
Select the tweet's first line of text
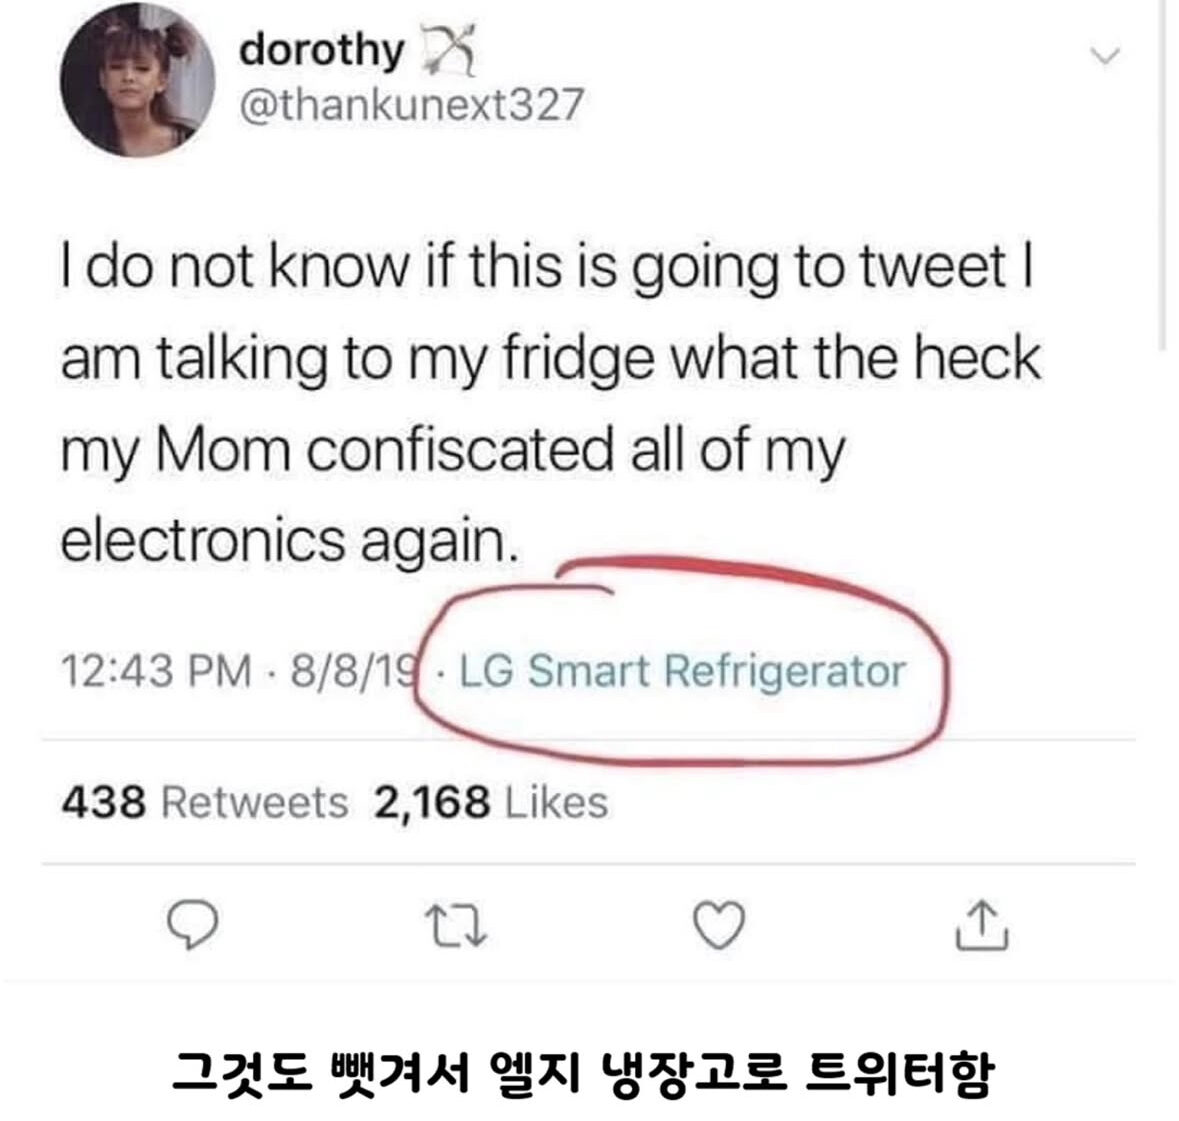pos(547,268)
